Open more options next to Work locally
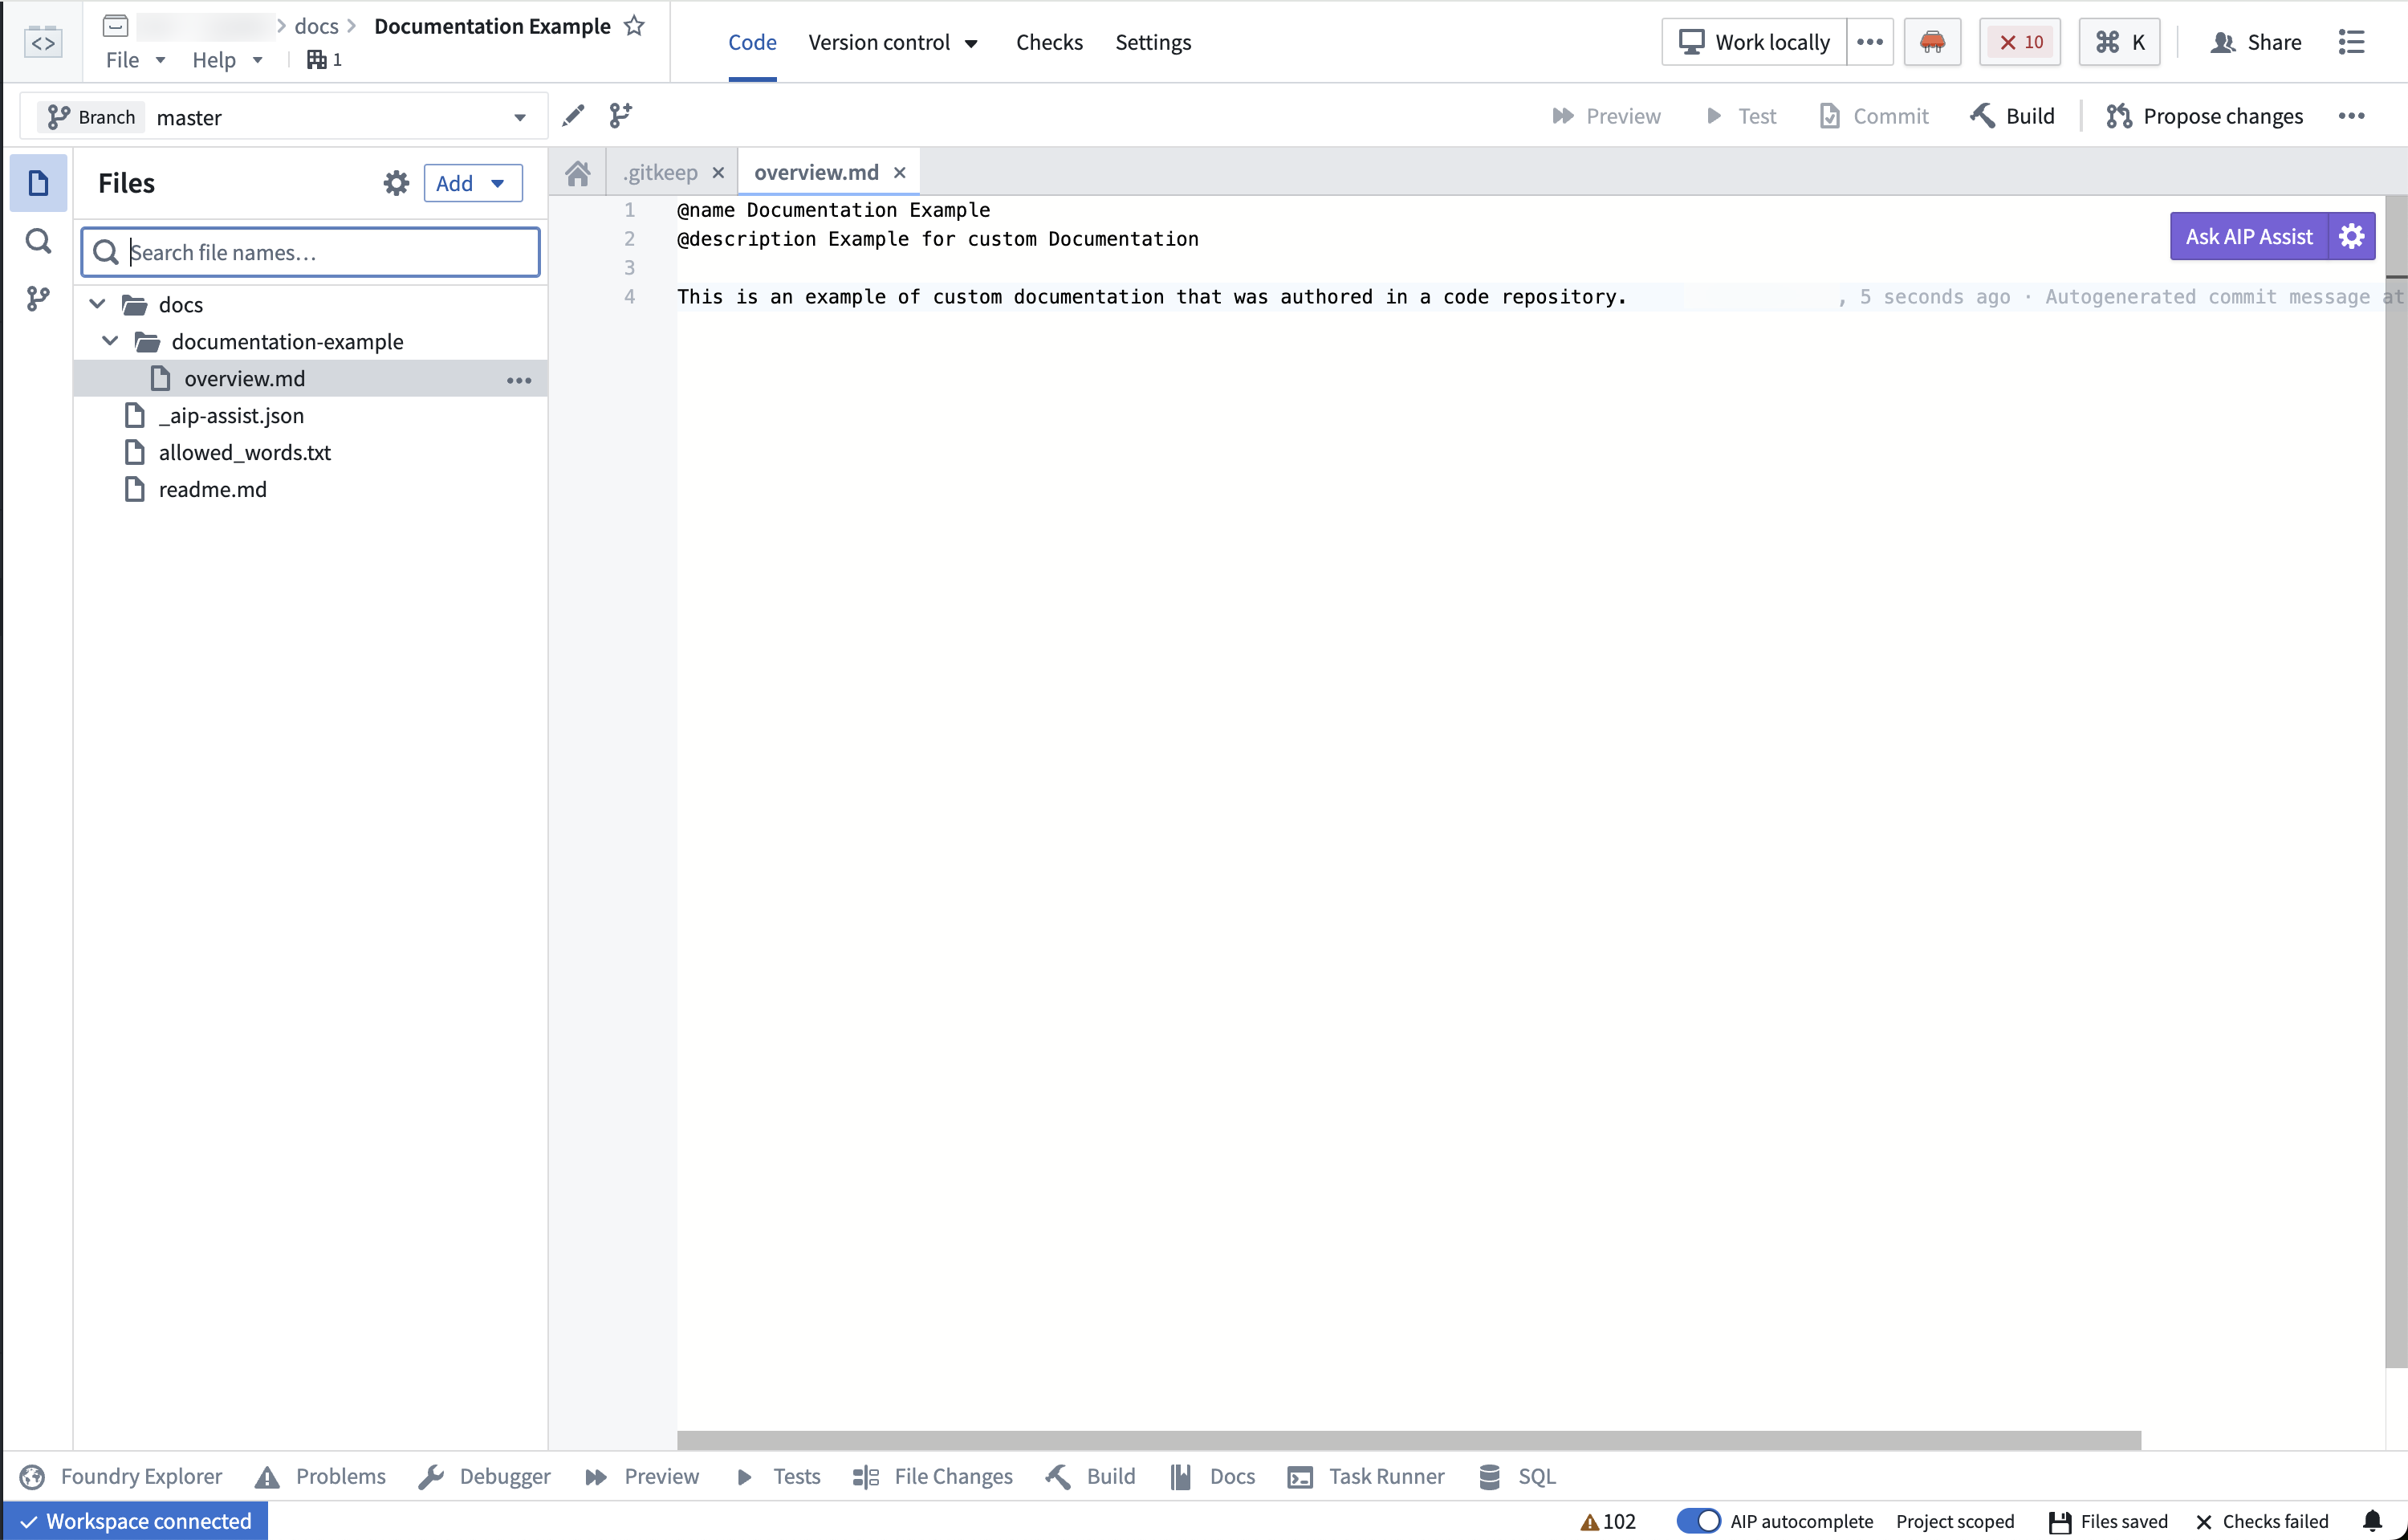The image size is (2408, 1540). point(1869,42)
